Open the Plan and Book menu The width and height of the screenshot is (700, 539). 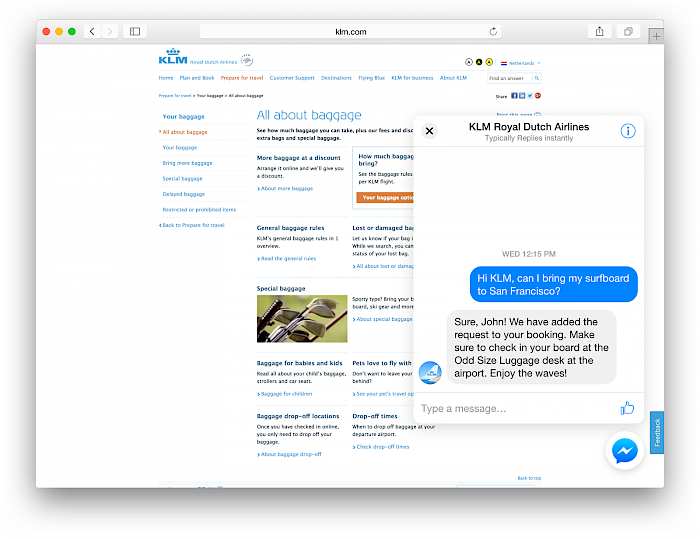[x=197, y=78]
